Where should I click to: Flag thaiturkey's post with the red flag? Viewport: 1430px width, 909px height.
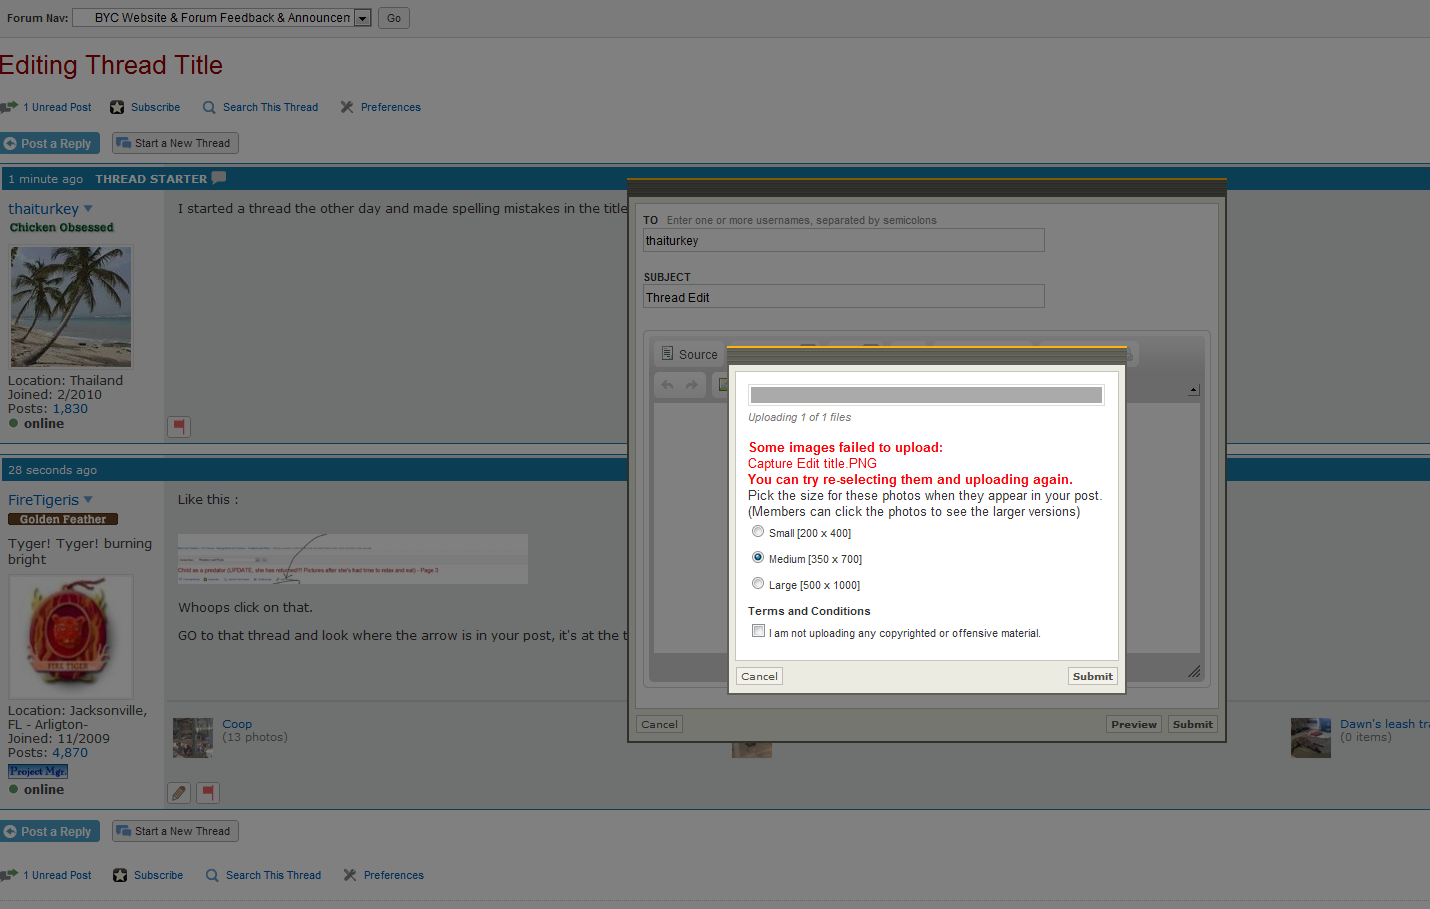coord(178,427)
